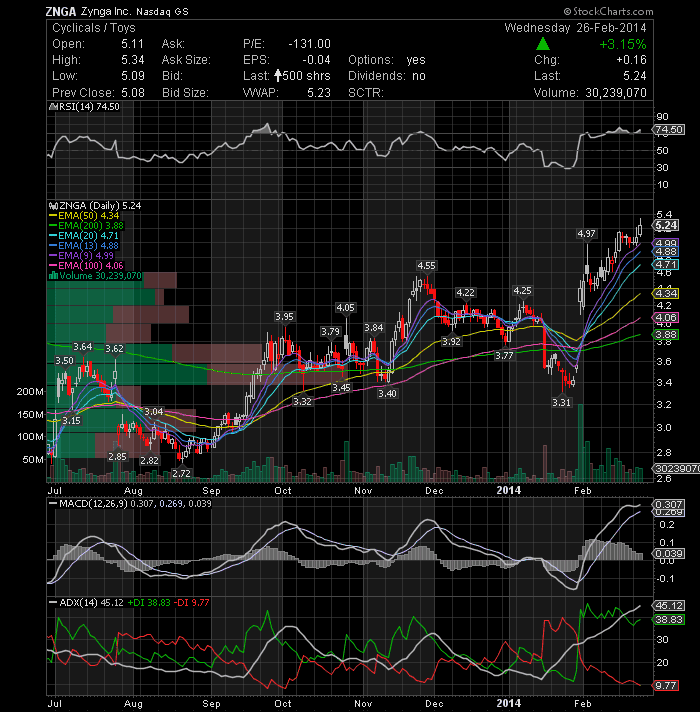The image size is (700, 712).
Task: Click the Nasdaq GS exchange label
Action: click(x=162, y=12)
